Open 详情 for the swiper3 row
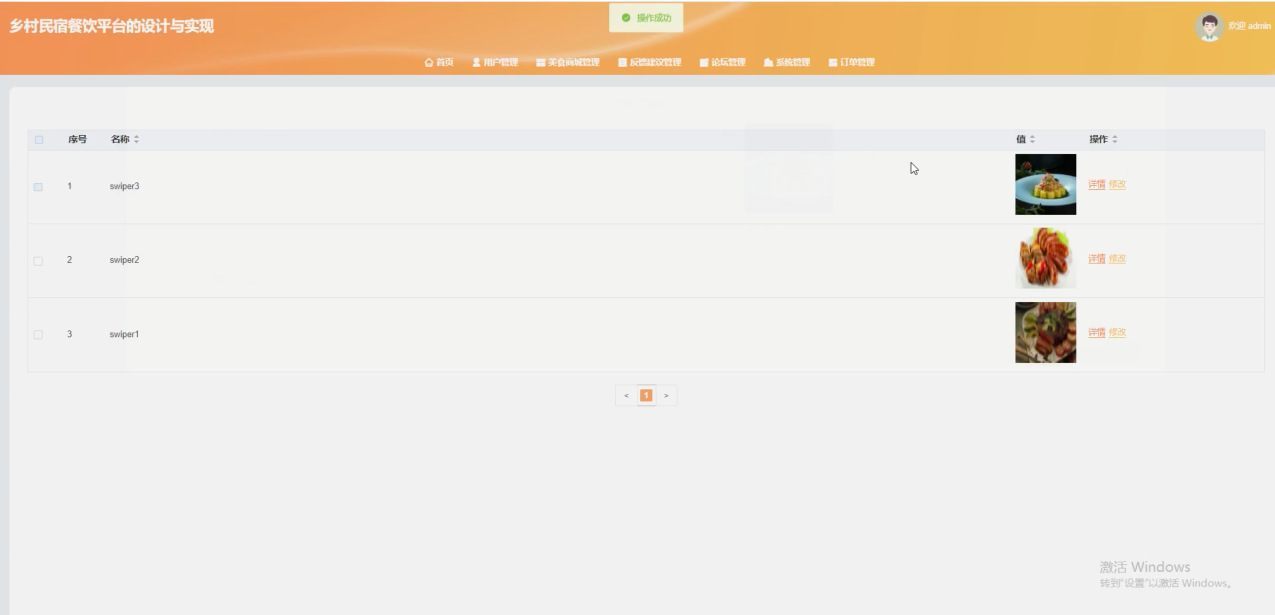The width and height of the screenshot is (1275, 615). [x=1097, y=185]
